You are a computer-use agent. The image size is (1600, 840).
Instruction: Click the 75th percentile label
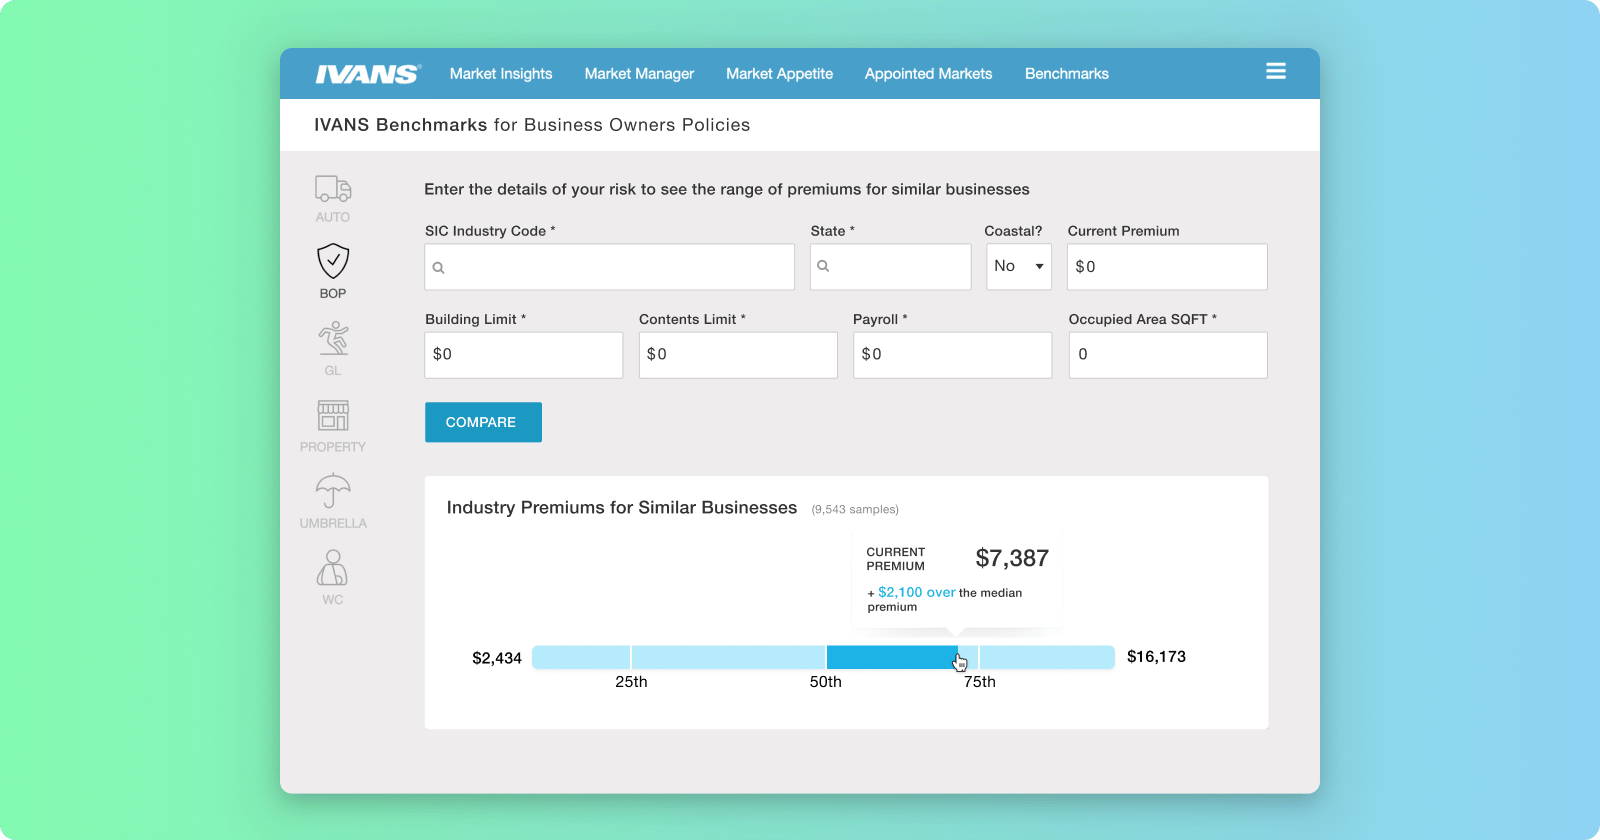(980, 682)
